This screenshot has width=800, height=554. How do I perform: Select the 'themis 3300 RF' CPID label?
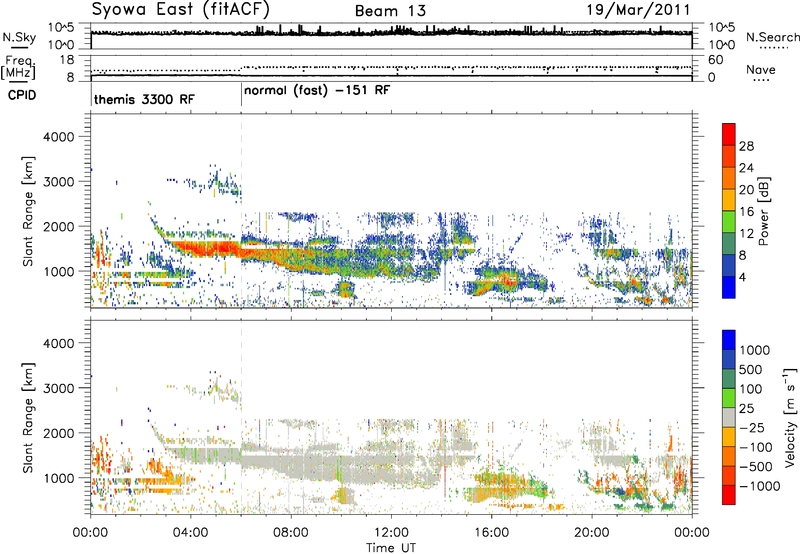(x=144, y=99)
